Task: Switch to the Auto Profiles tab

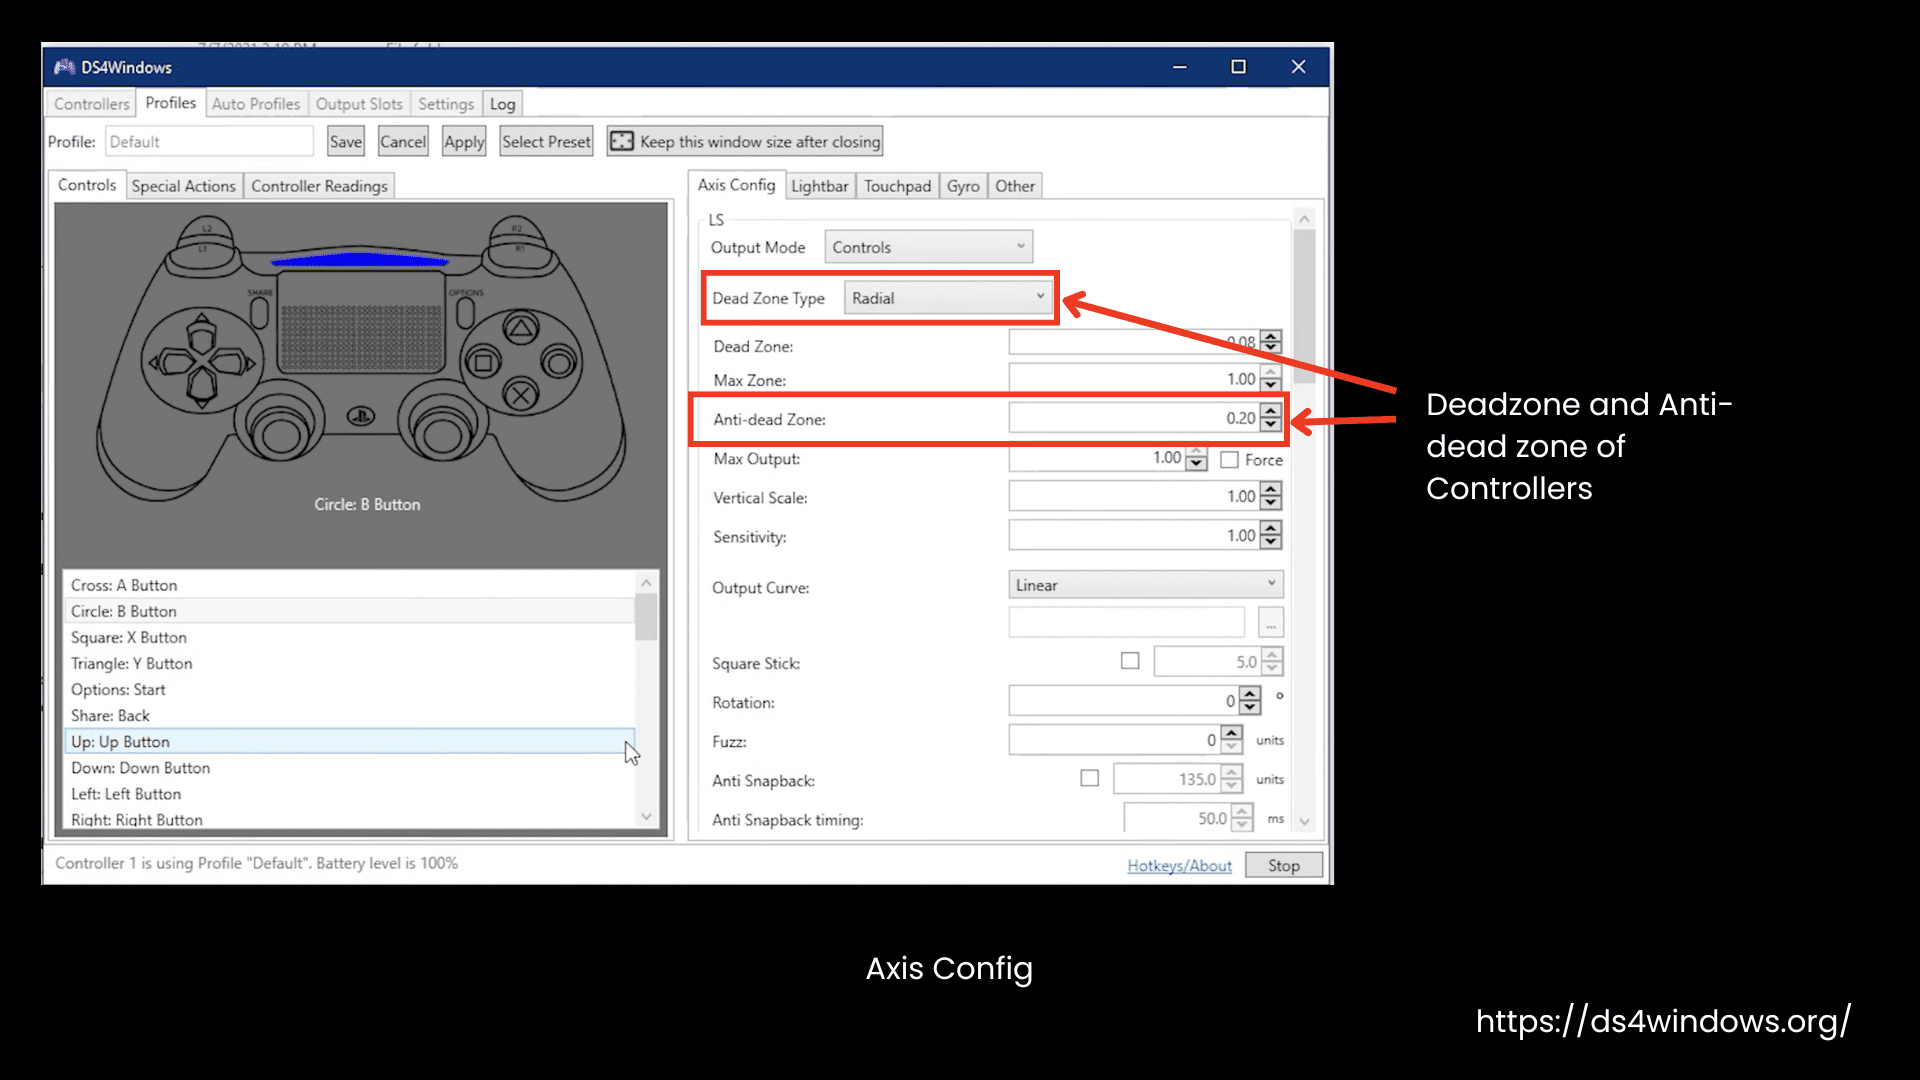Action: pyautogui.click(x=256, y=104)
